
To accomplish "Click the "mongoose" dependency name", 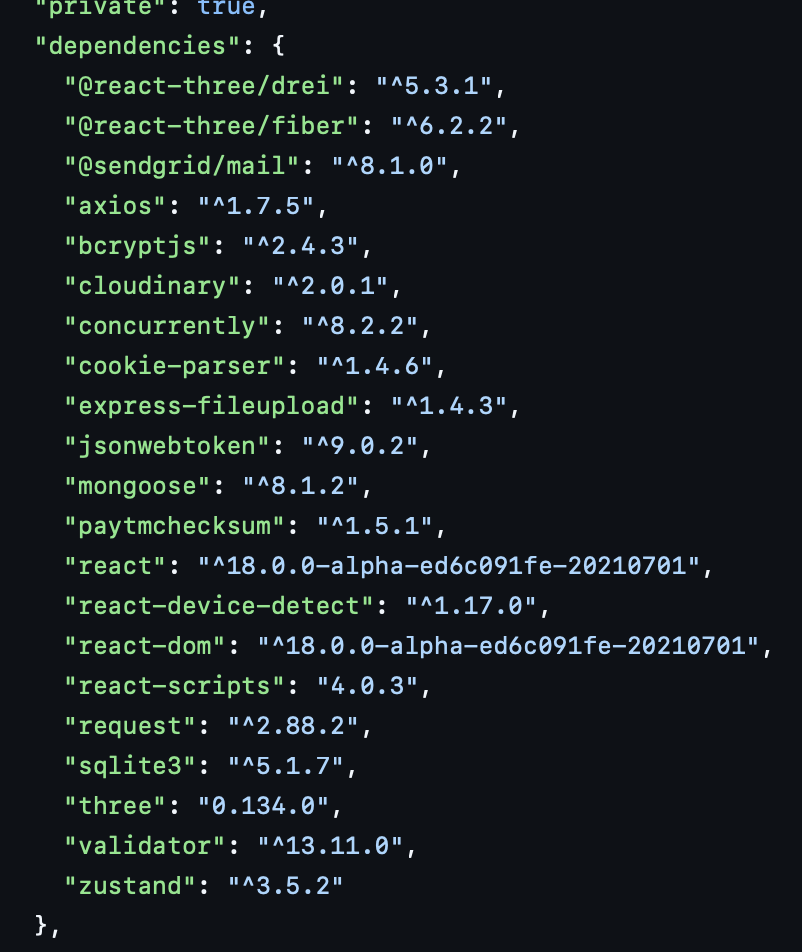I will 137,486.
